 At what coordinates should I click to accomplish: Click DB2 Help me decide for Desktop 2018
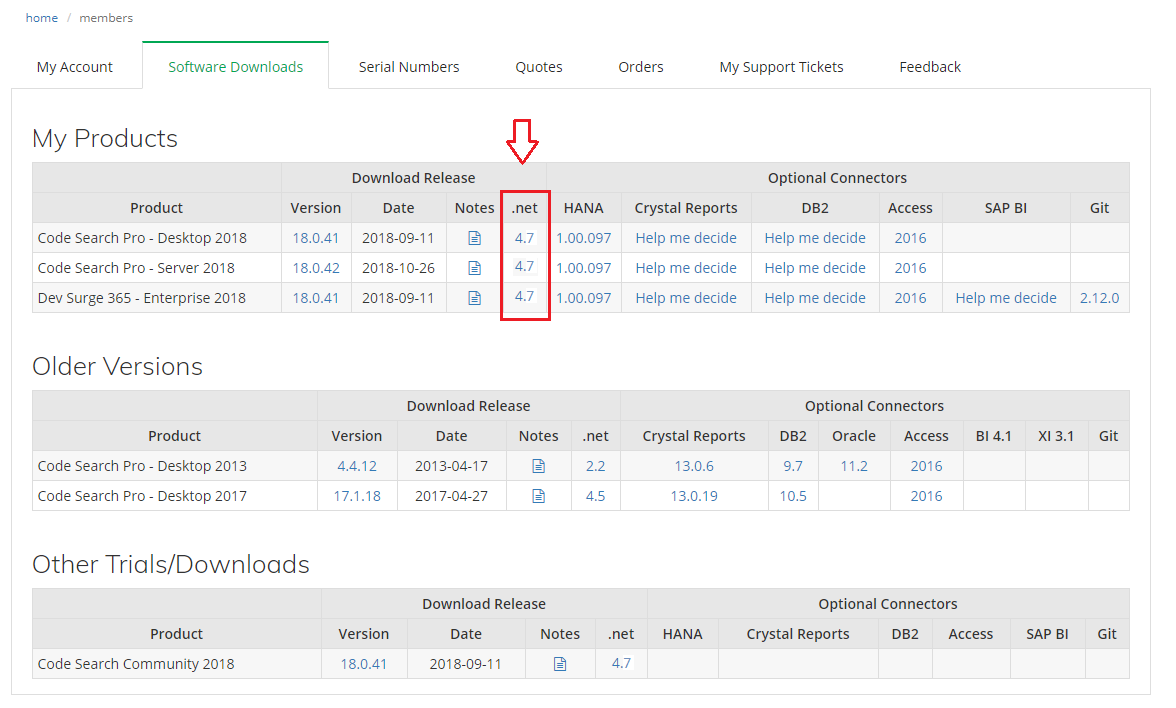[x=815, y=238]
